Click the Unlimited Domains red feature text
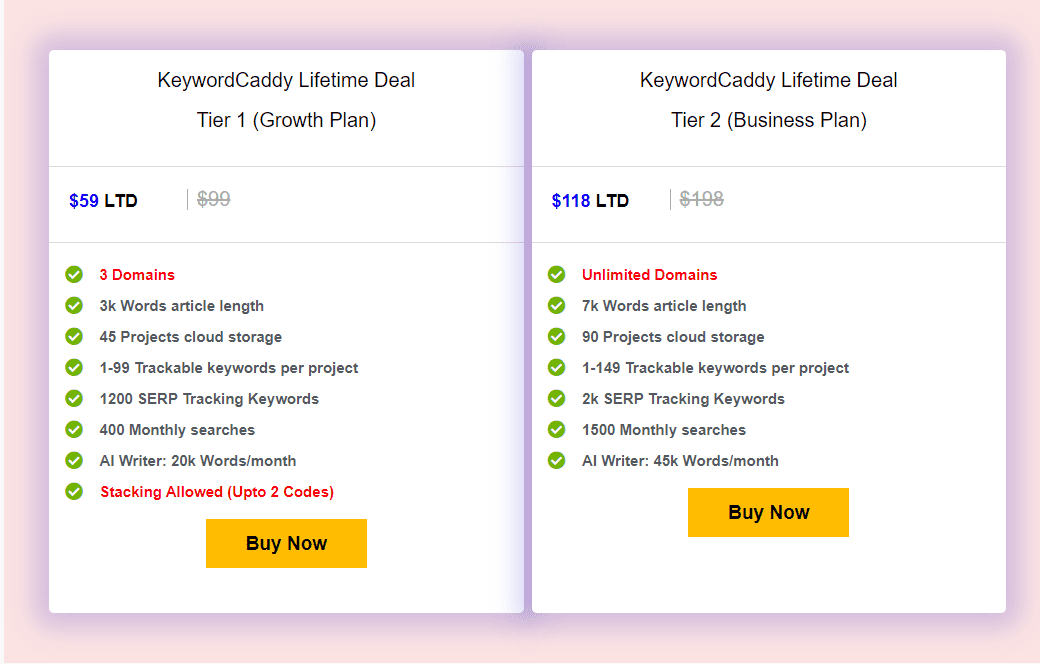Screen dimensions: 1040x664 [649, 274]
